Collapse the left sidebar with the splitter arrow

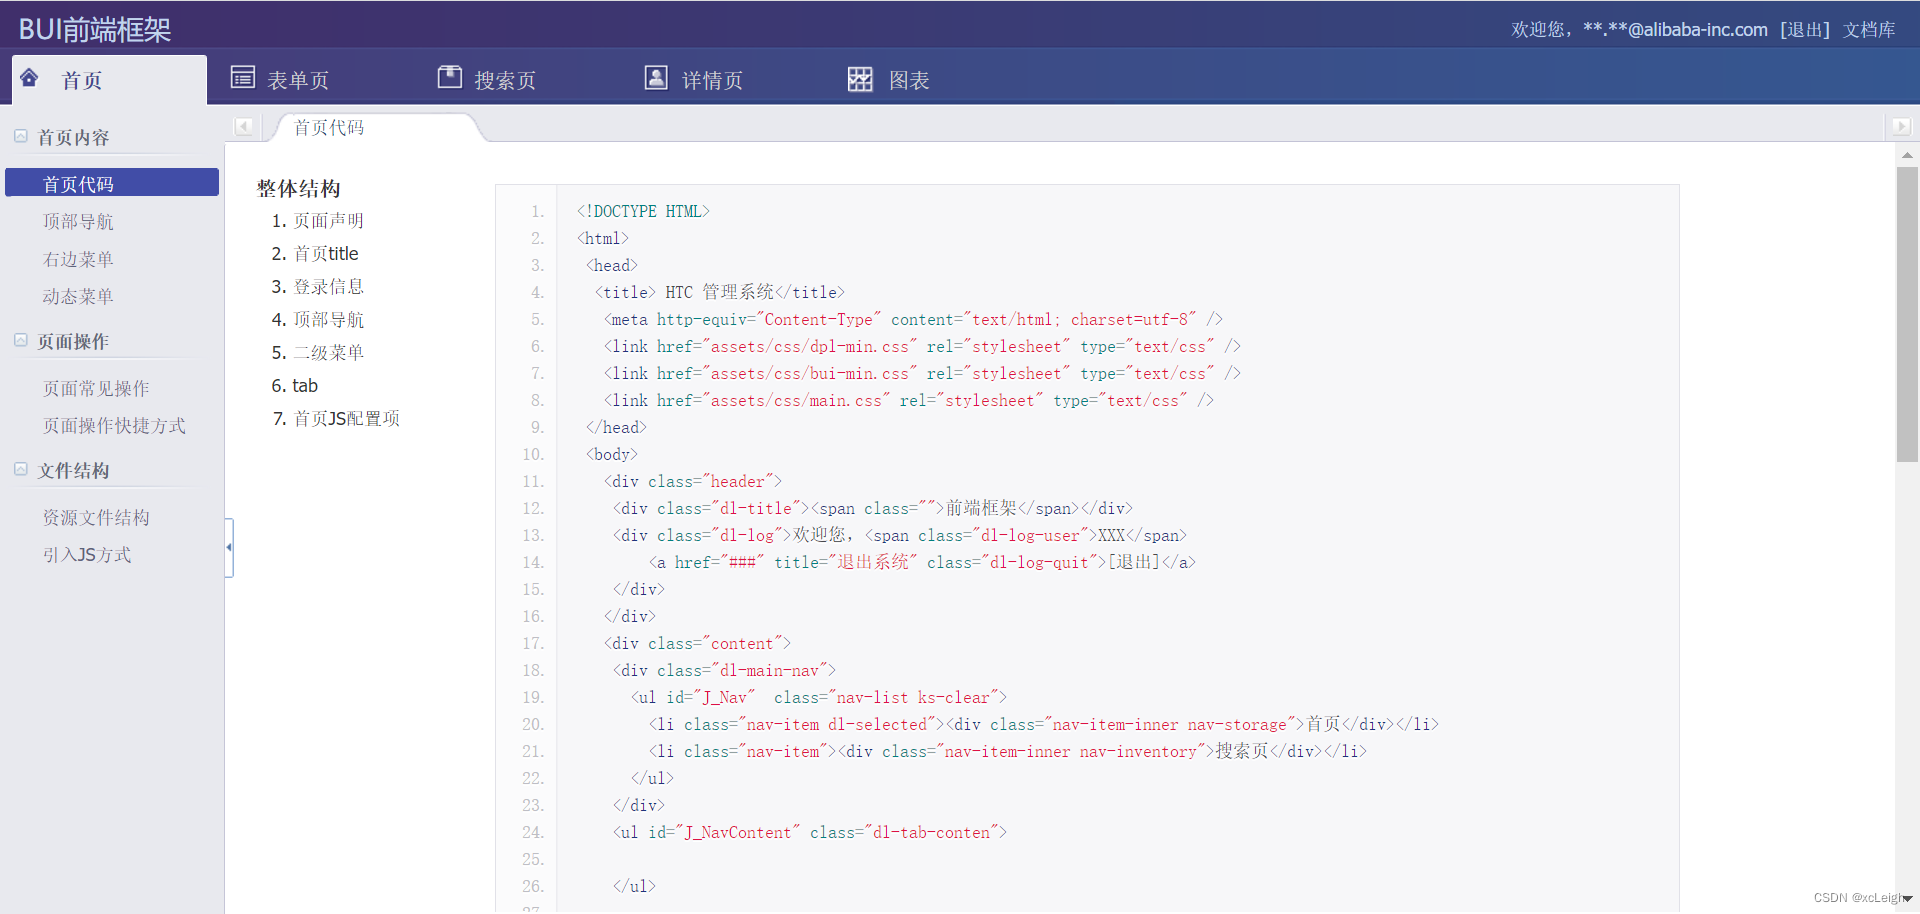pos(229,547)
